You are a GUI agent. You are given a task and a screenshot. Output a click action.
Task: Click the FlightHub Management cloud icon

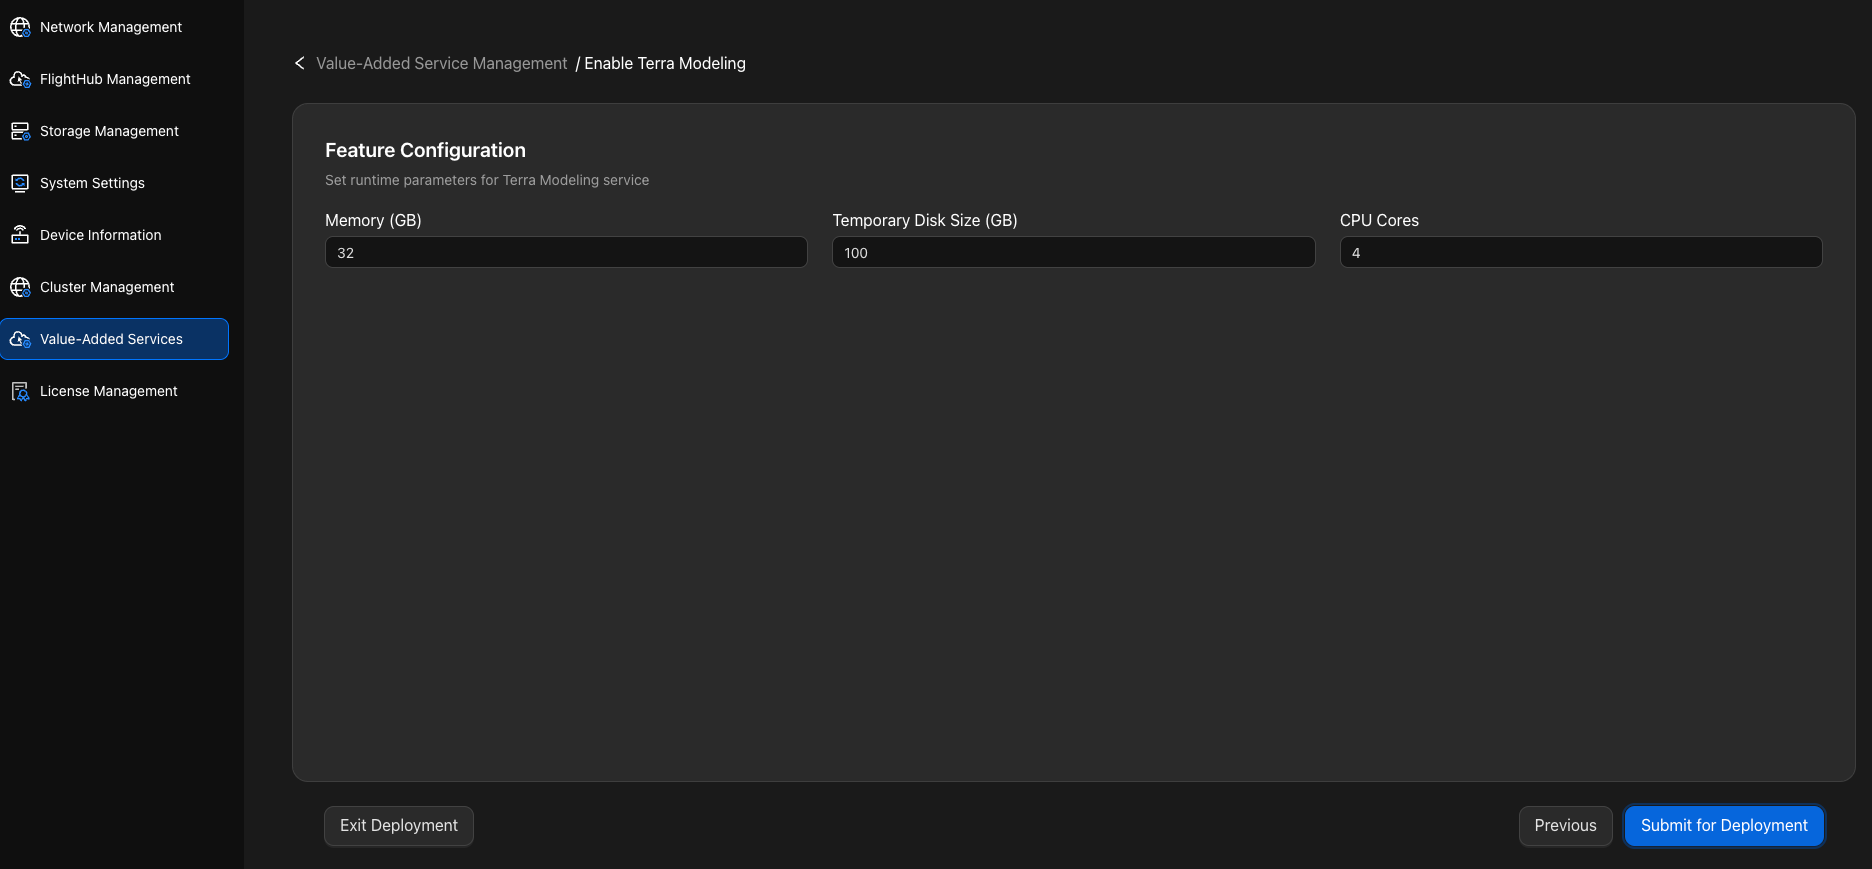click(20, 79)
